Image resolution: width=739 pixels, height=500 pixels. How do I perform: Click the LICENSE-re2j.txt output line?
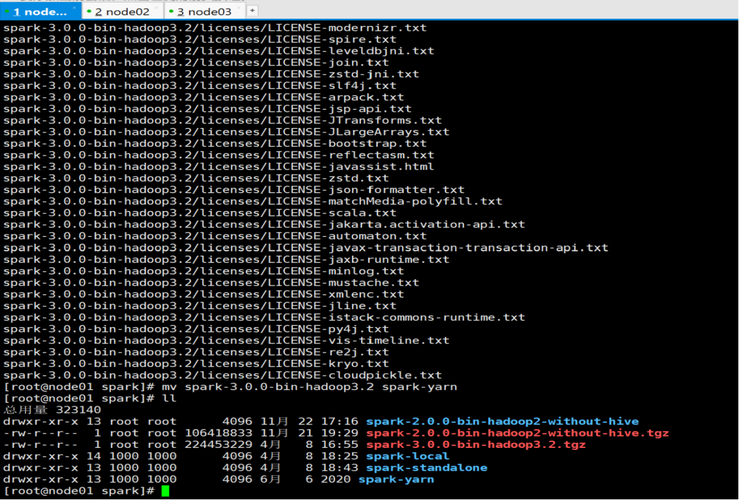[196, 352]
